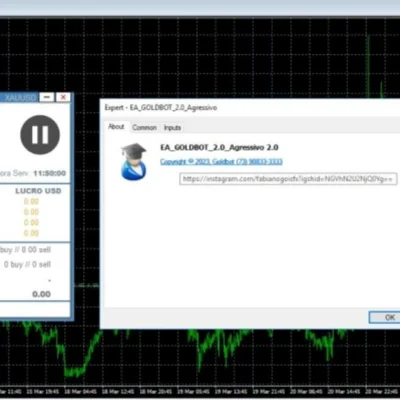This screenshot has width=400, height=400.
Task: Click the LUCRO USD column header
Action: click(x=38, y=191)
